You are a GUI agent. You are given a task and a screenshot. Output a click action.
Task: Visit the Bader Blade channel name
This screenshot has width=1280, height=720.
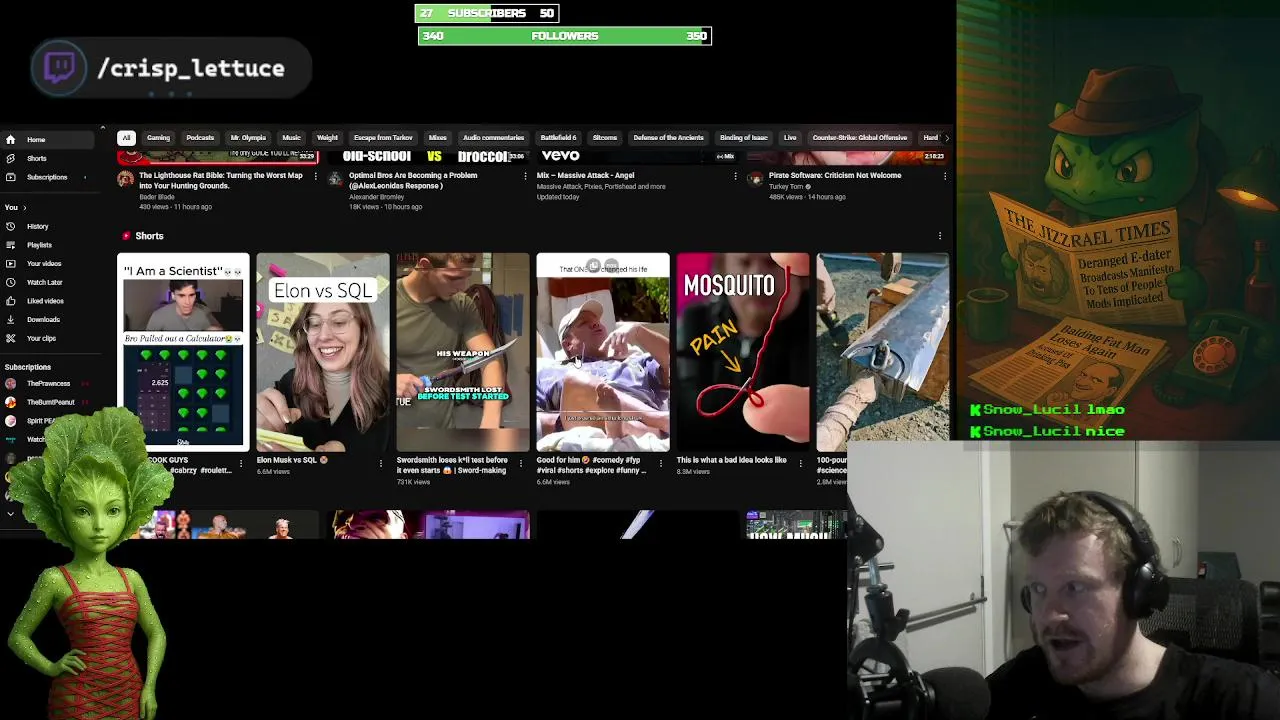click(x=157, y=197)
